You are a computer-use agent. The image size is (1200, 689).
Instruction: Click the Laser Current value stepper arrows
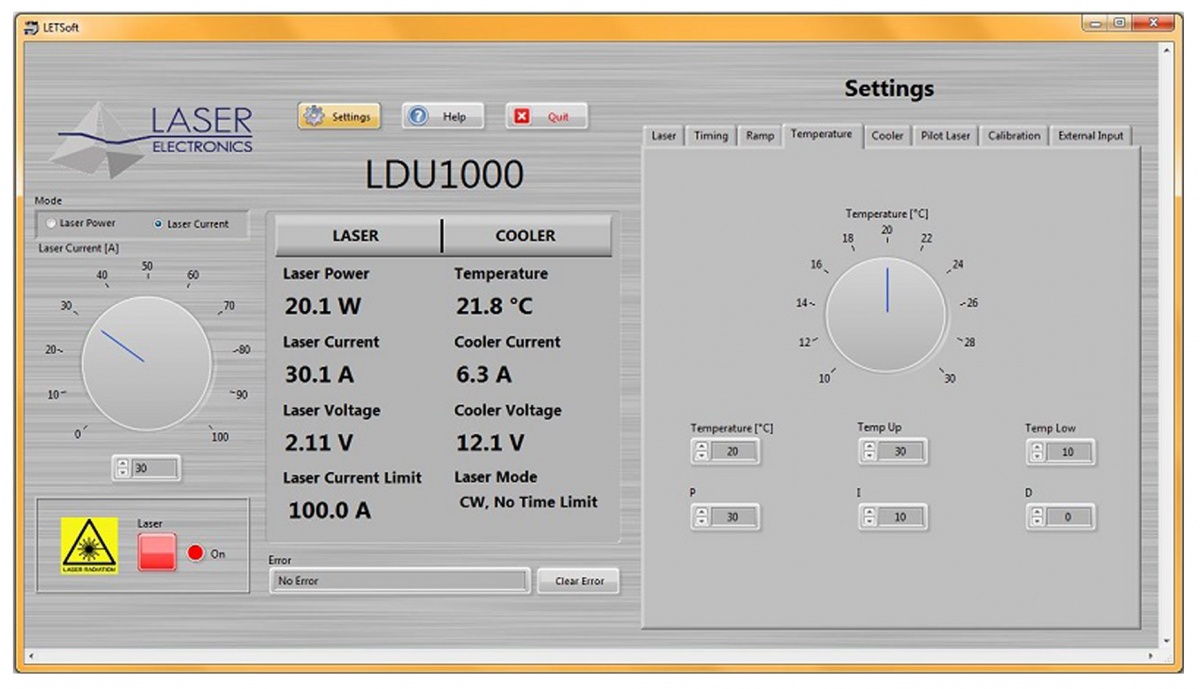(123, 468)
